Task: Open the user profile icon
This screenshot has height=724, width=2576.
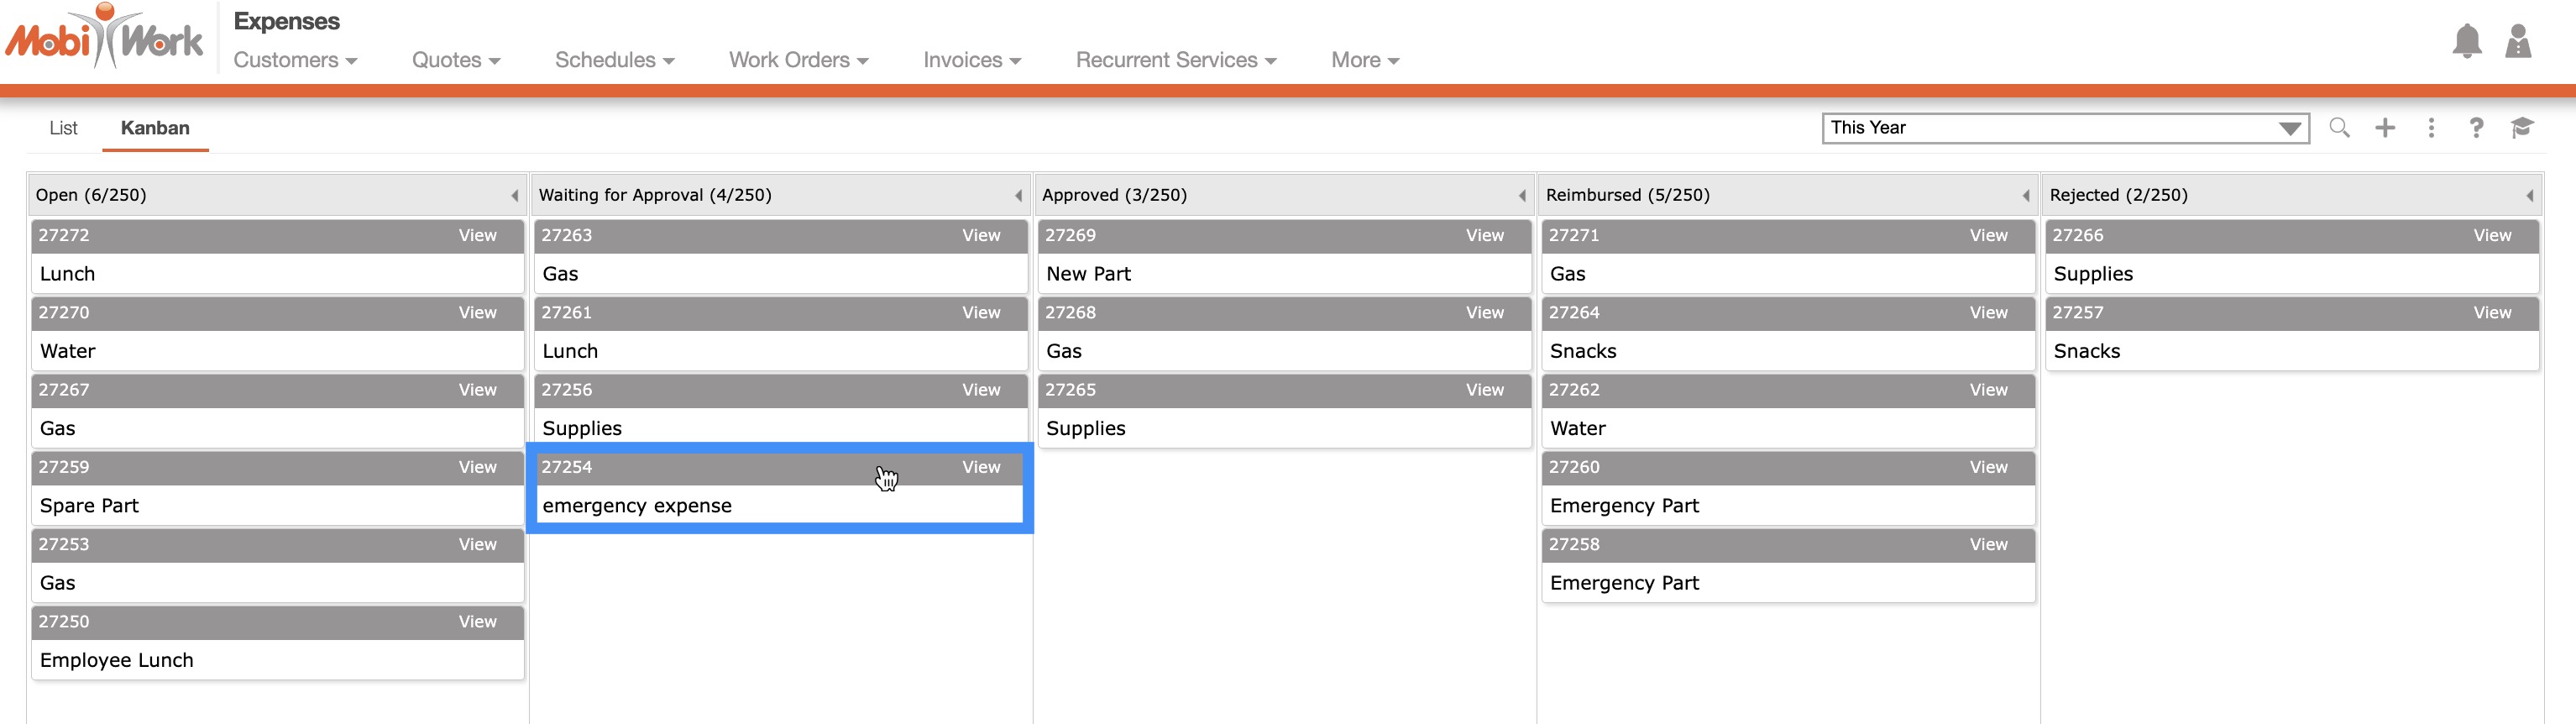Action: [2517, 41]
